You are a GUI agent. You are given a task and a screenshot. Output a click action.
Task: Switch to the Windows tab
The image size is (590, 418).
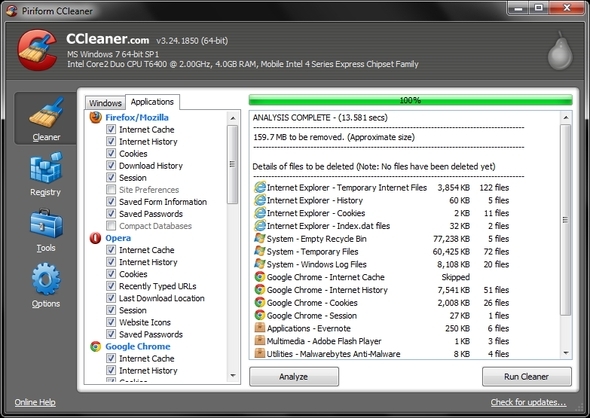click(x=105, y=103)
